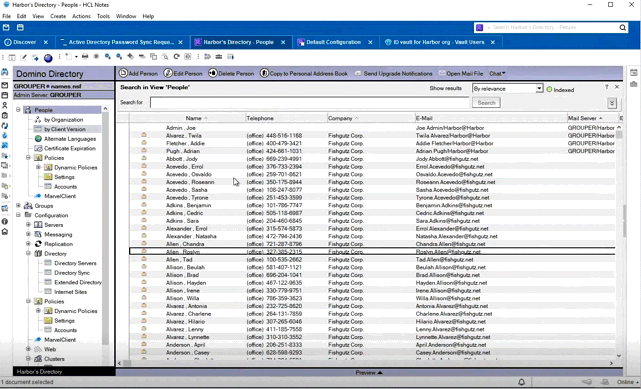
Task: Collapse the Configuration tree node
Action: tap(18, 215)
